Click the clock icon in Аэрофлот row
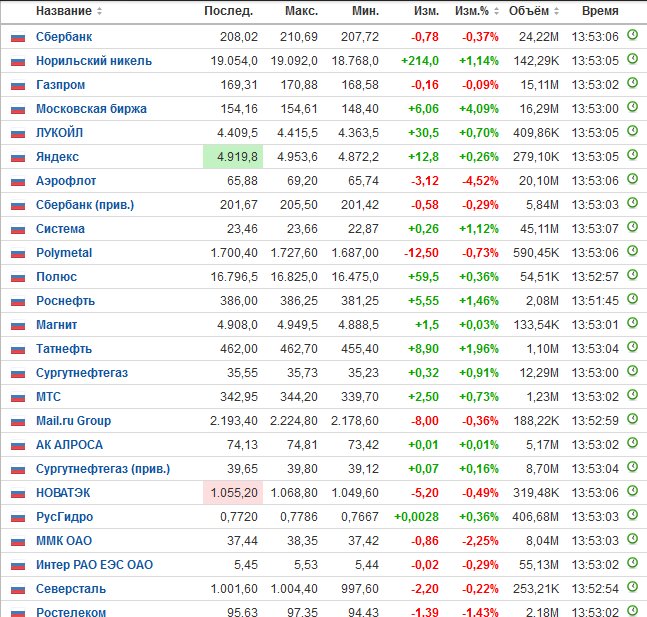Screen dimensions: 647x617 point(633,179)
